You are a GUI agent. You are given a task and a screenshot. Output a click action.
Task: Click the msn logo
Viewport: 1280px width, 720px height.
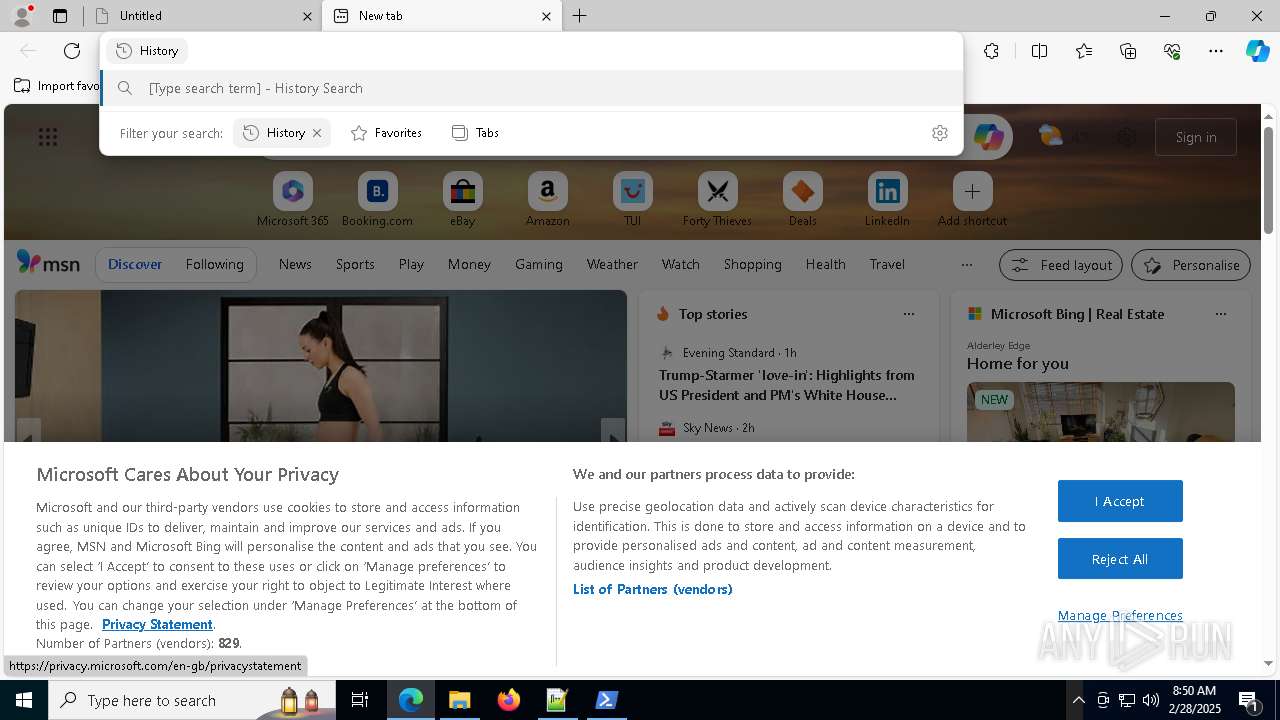click(48, 263)
